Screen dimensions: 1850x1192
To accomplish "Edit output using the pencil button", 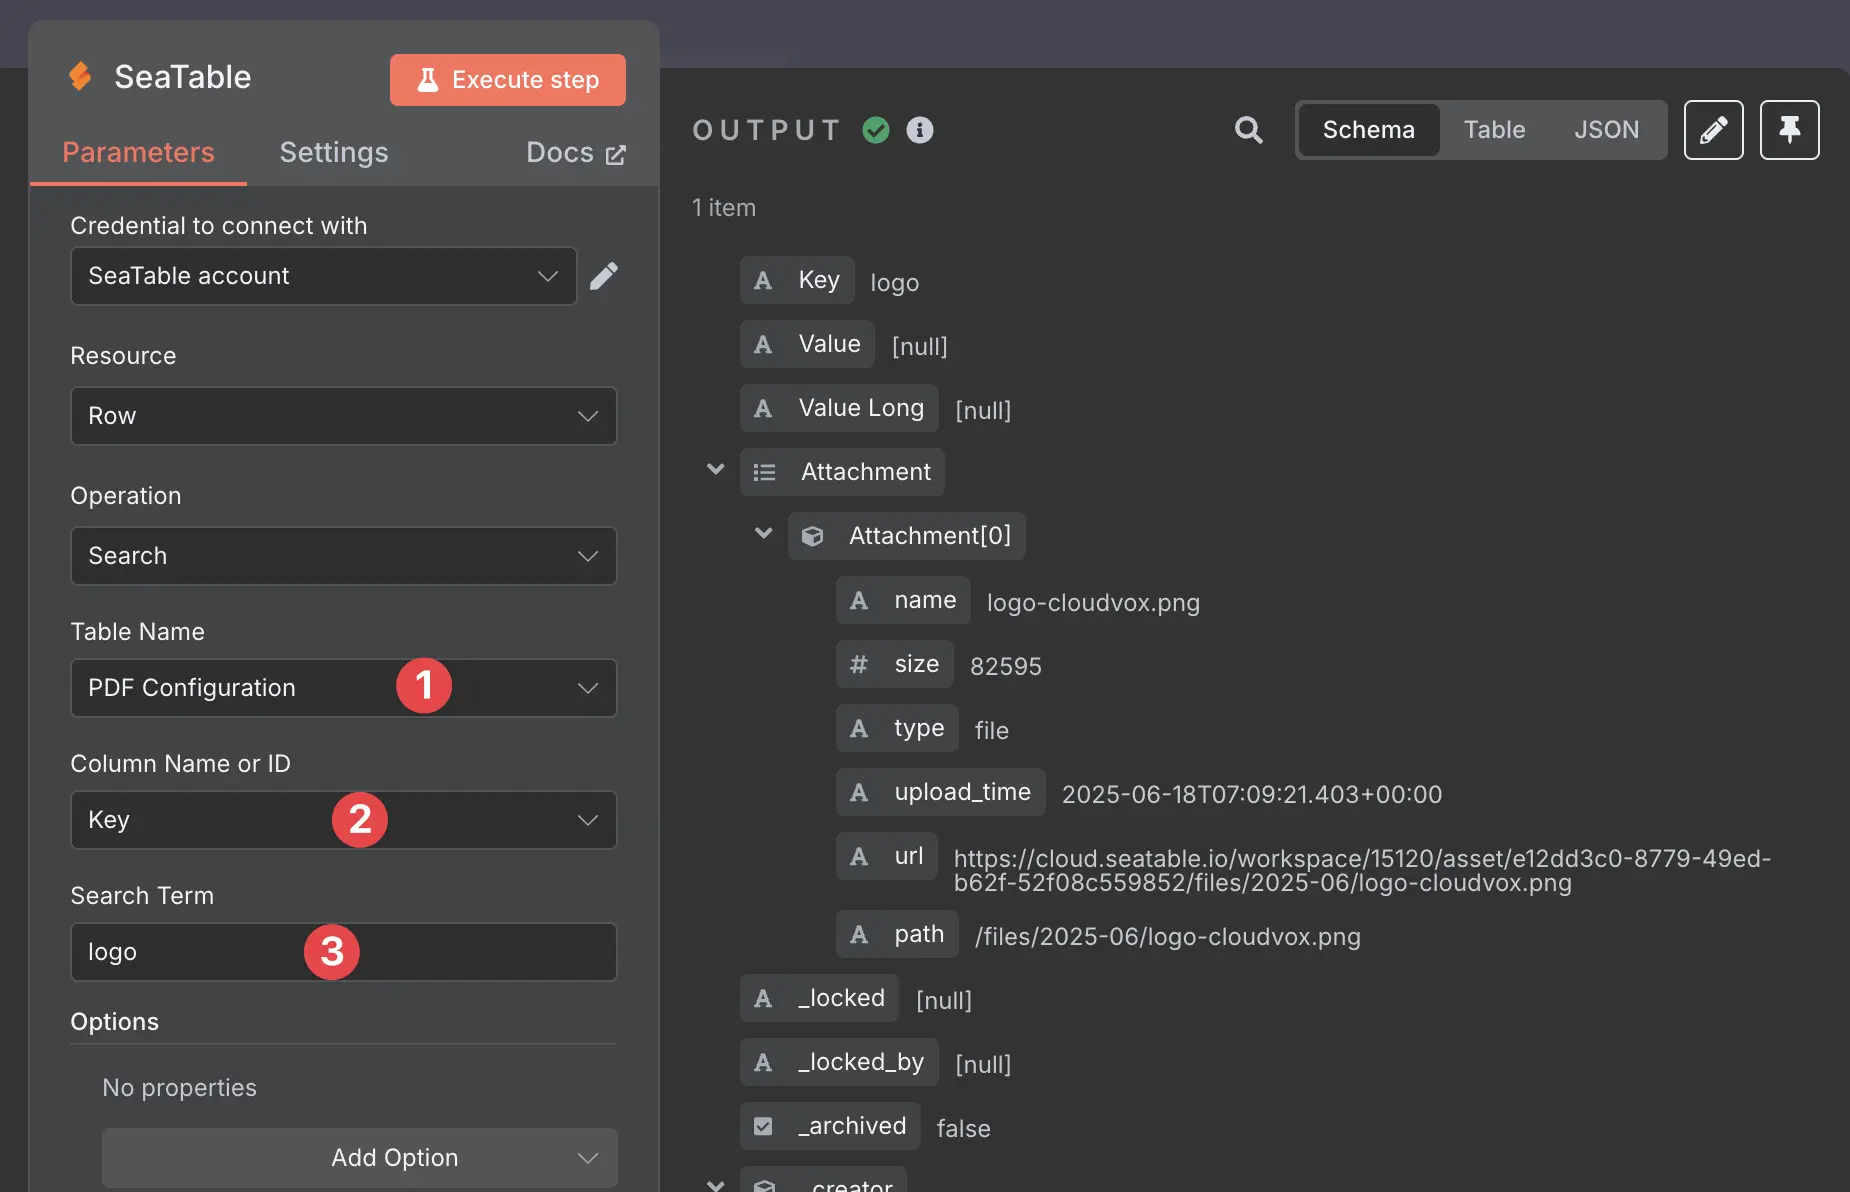I will coord(1714,130).
